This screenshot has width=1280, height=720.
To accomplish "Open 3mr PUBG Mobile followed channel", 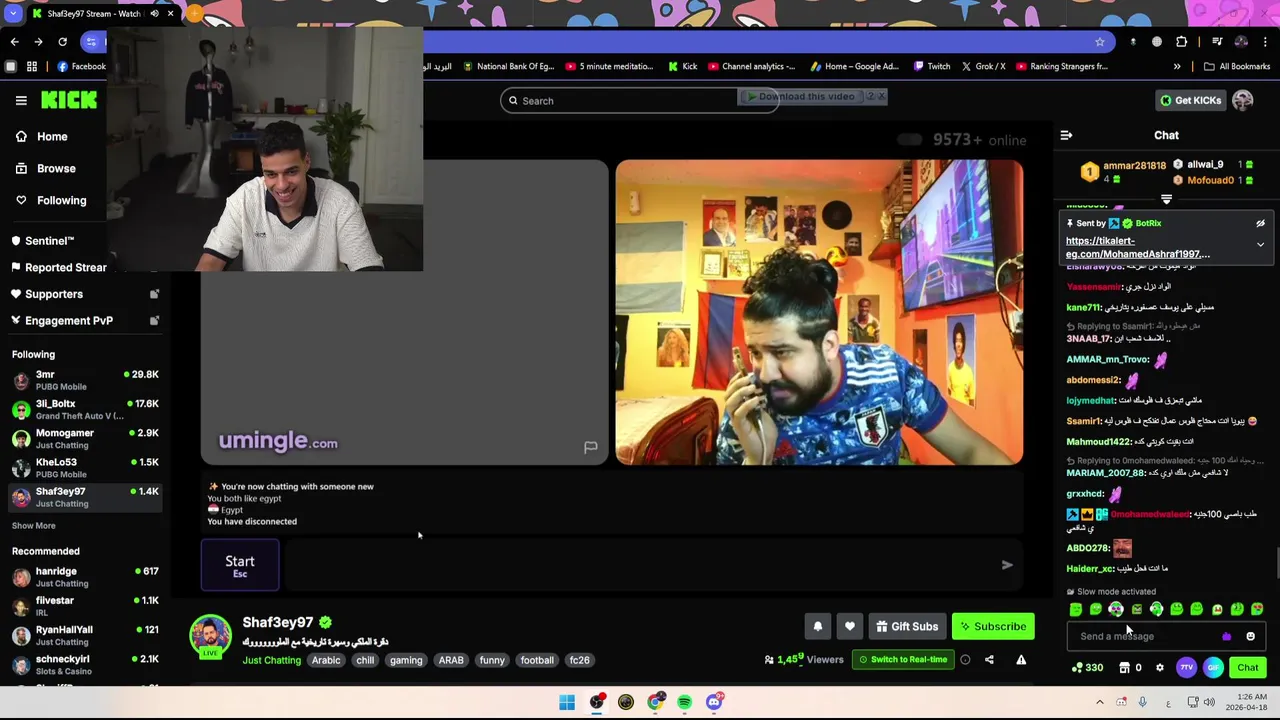I will tap(85, 380).
